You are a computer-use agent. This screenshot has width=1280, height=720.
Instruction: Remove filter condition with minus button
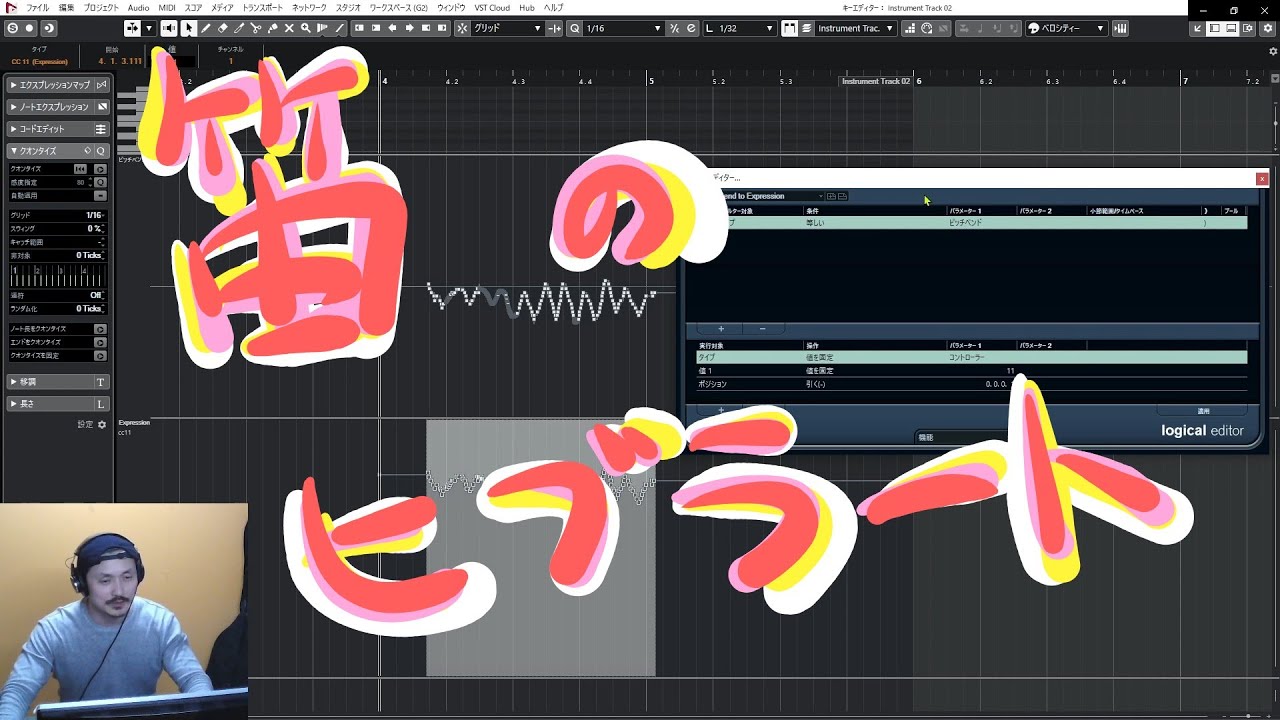762,329
